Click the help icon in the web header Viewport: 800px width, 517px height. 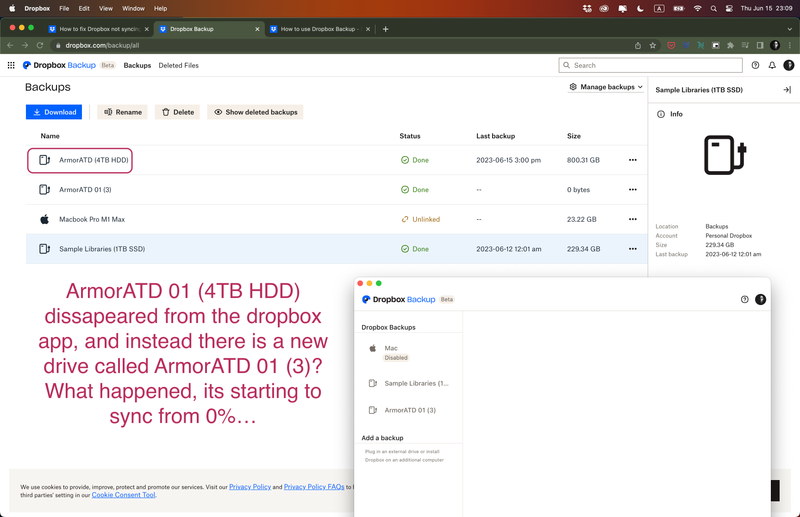pos(755,65)
